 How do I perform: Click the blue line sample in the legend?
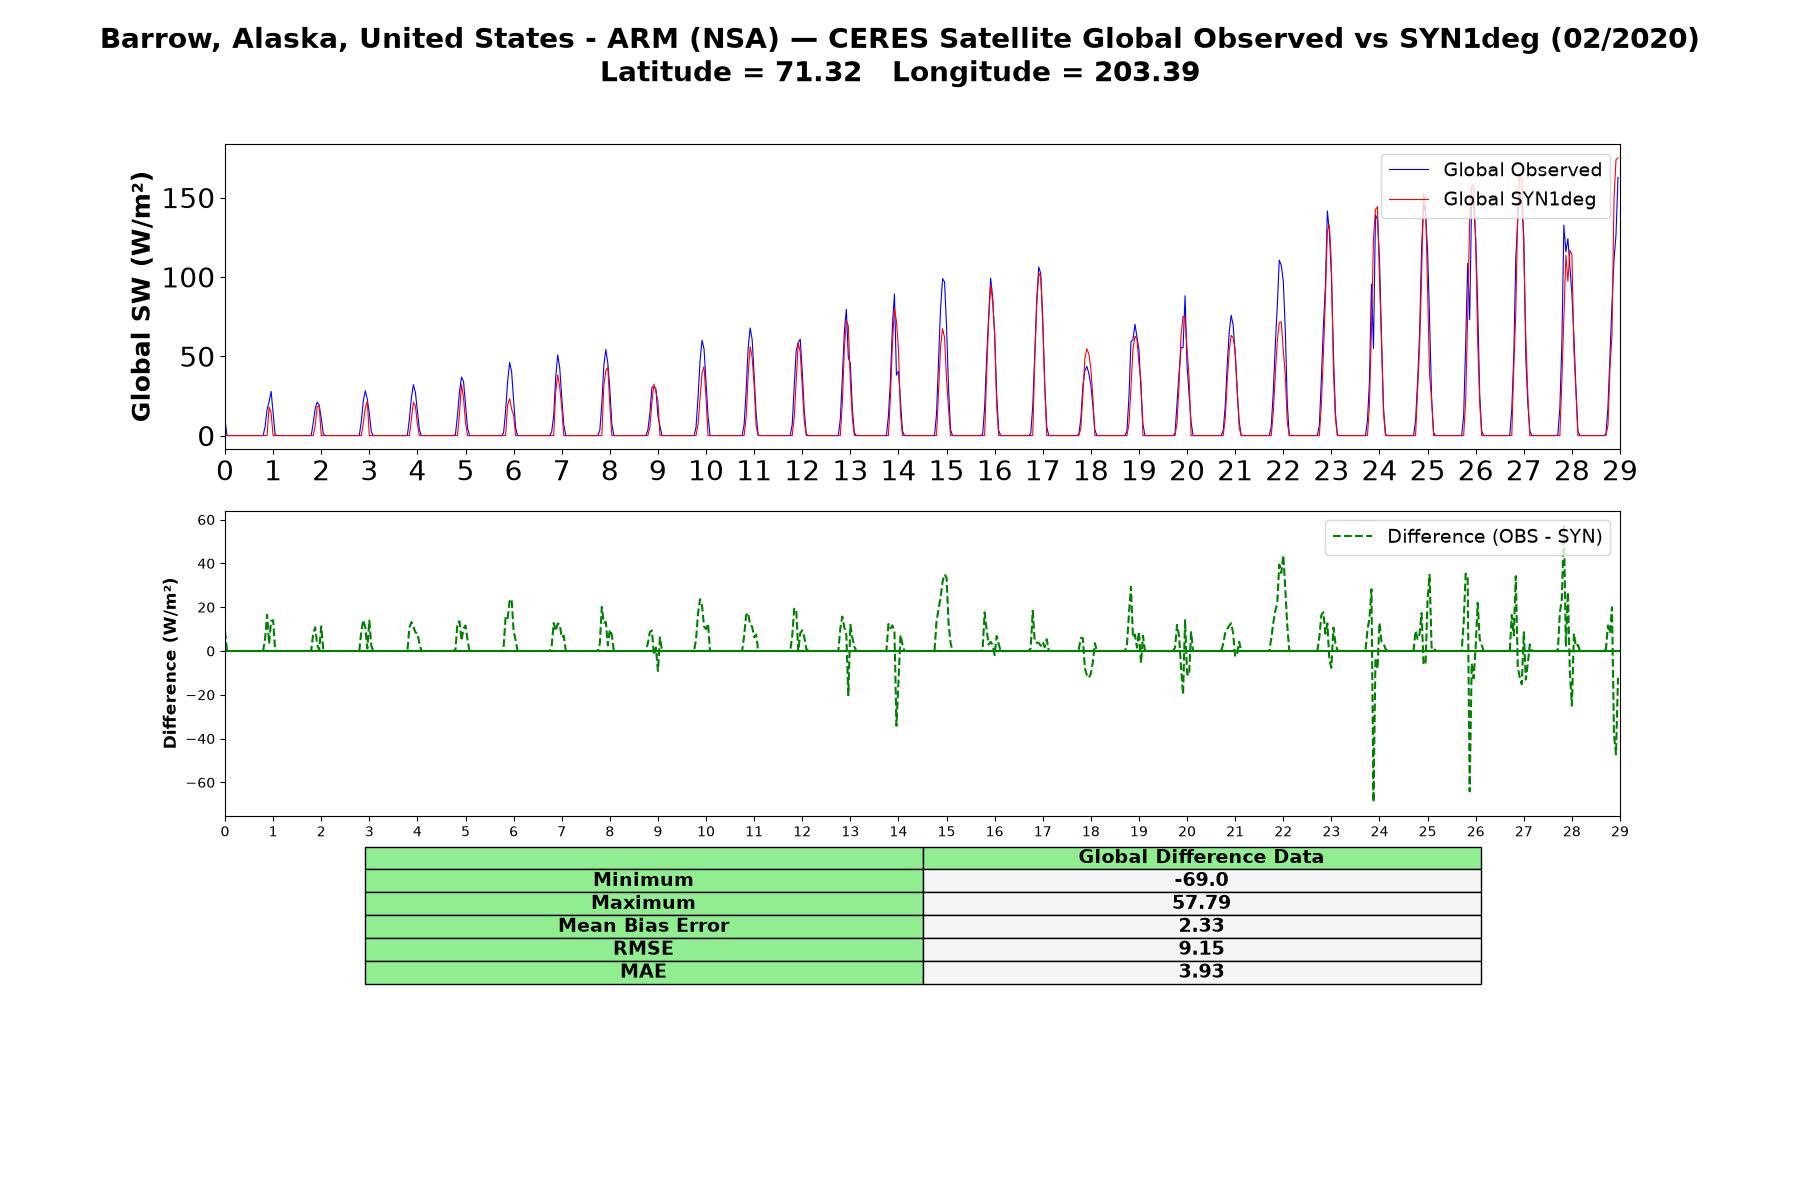tap(1410, 171)
